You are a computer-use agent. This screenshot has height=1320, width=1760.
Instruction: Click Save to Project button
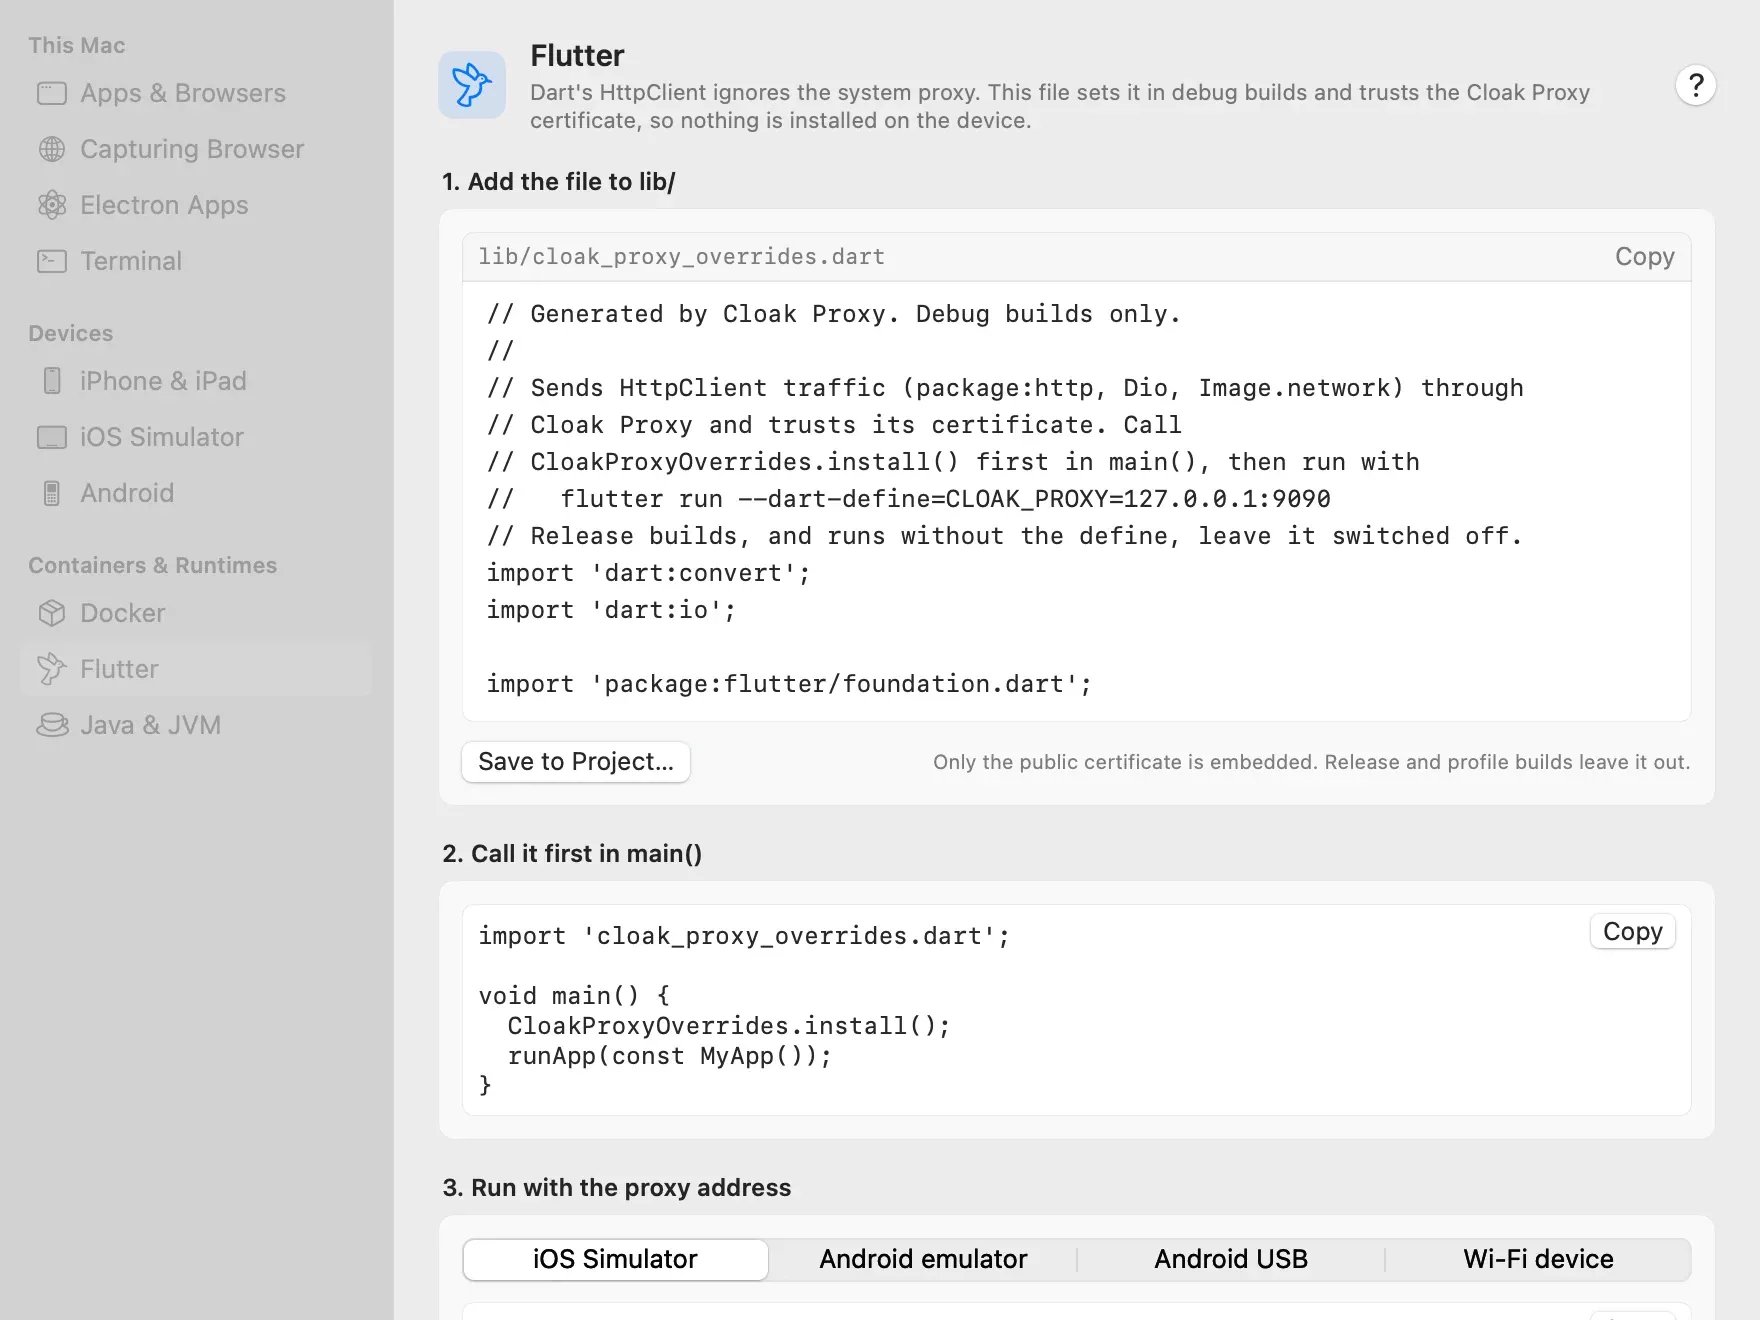(x=576, y=762)
